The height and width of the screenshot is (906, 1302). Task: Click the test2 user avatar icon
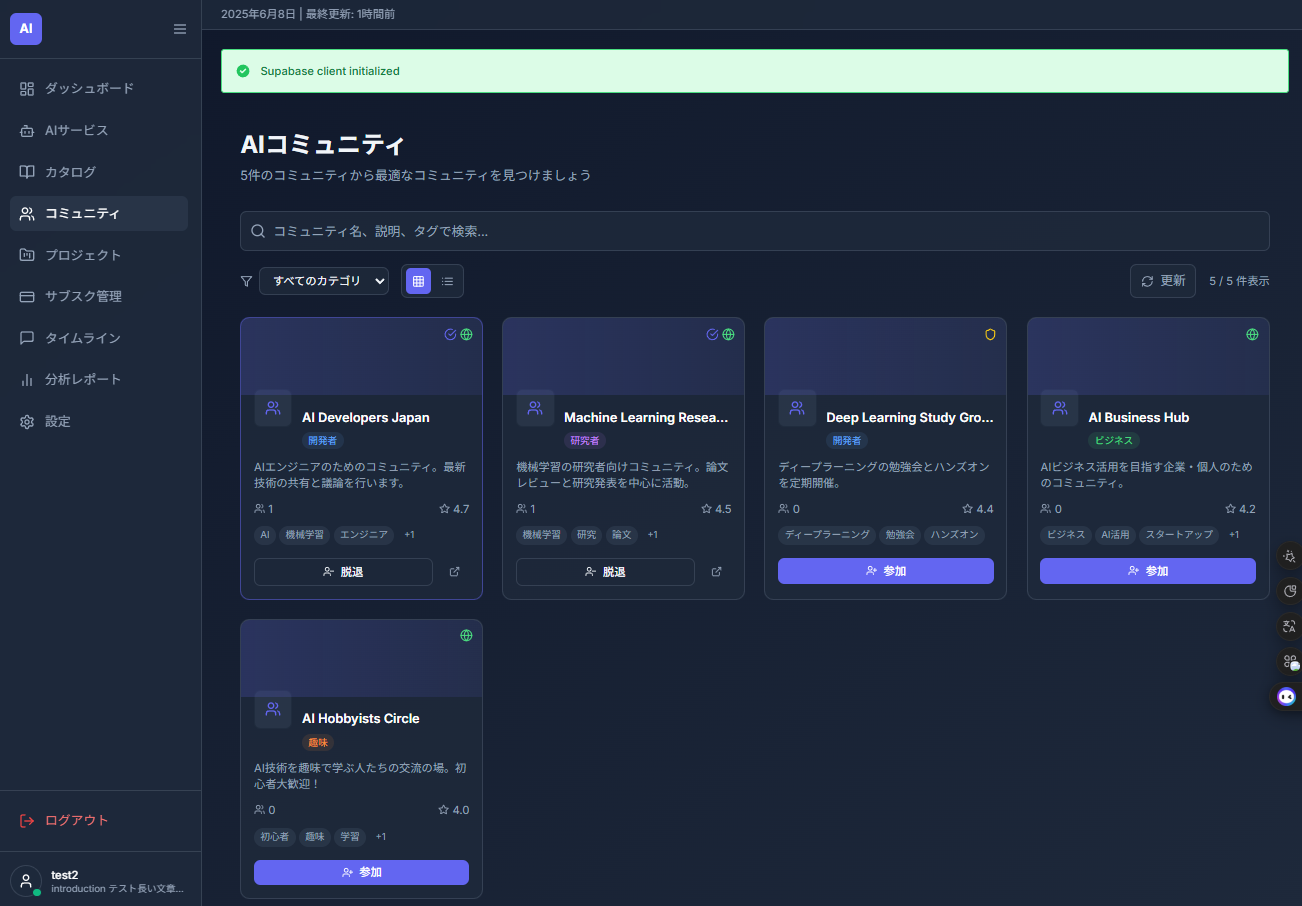pos(26,881)
